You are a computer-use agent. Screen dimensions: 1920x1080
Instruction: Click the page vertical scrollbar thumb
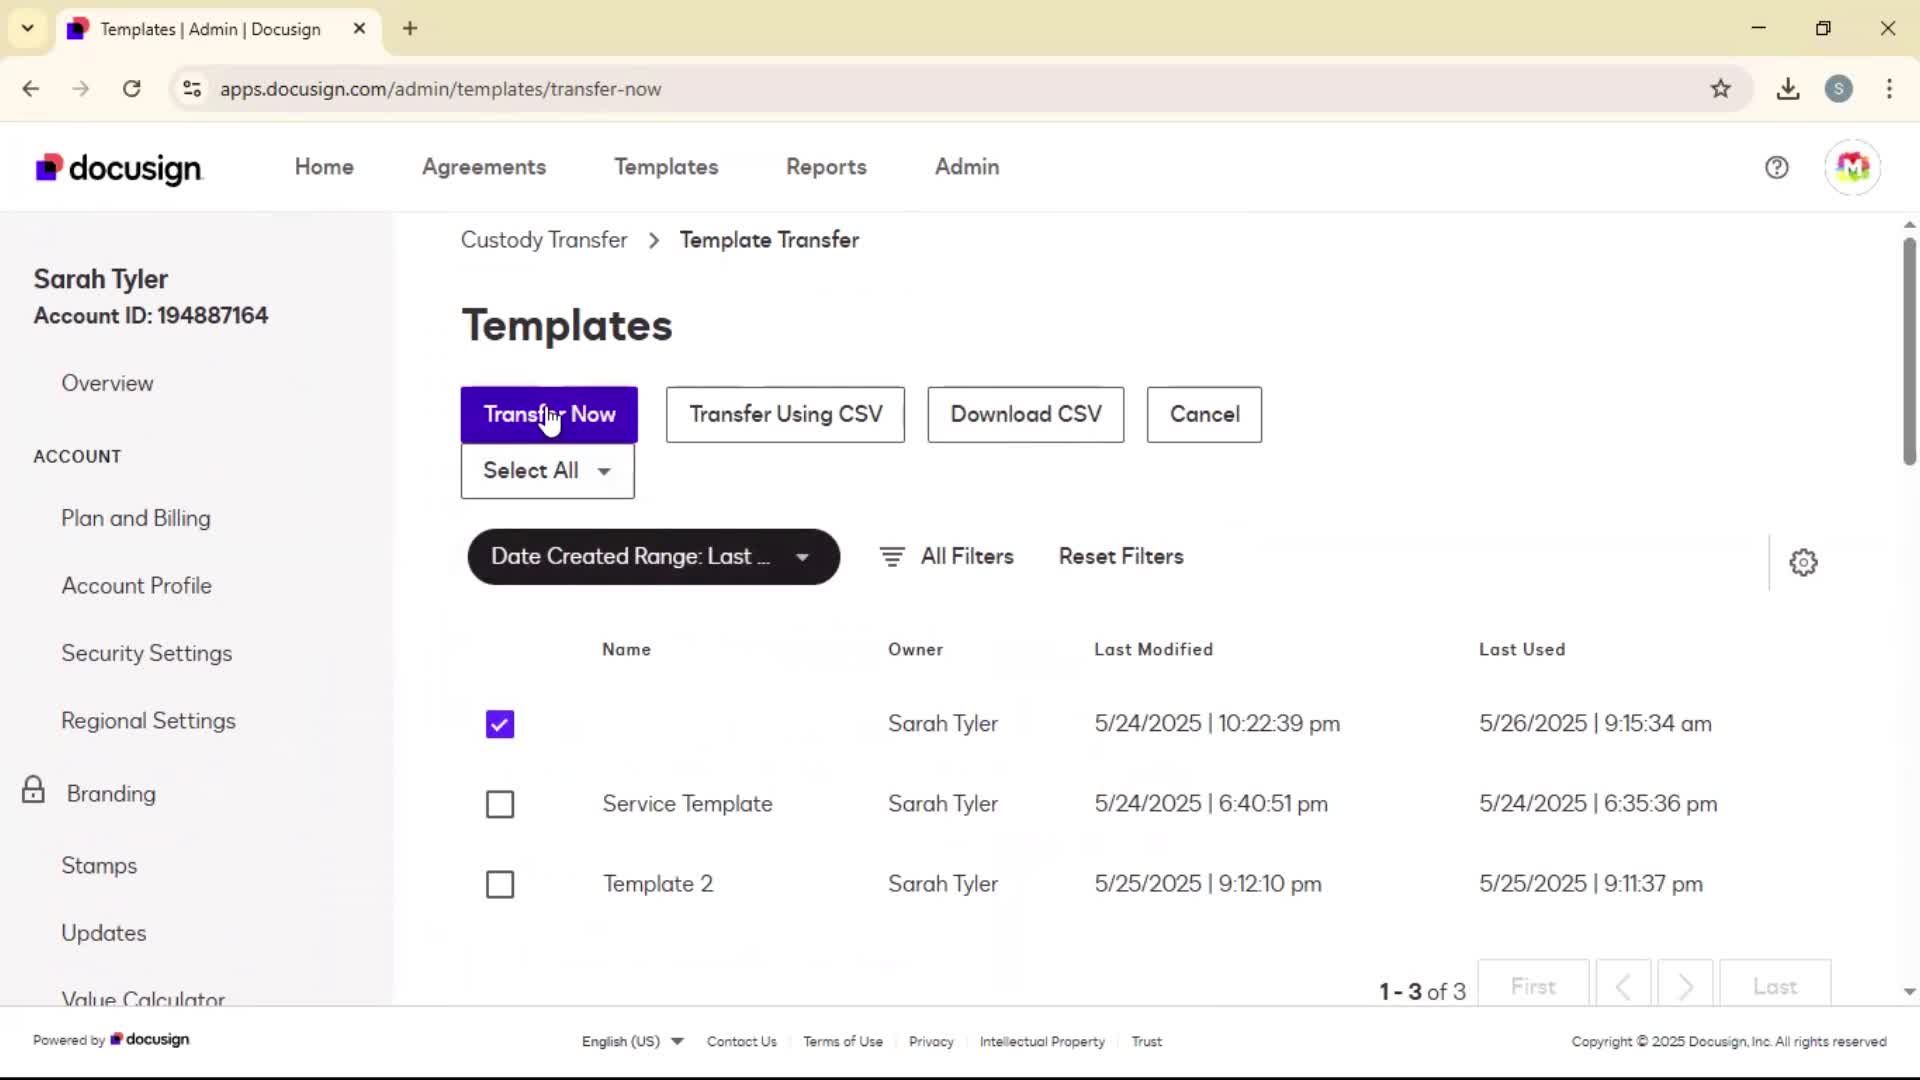(x=1909, y=350)
